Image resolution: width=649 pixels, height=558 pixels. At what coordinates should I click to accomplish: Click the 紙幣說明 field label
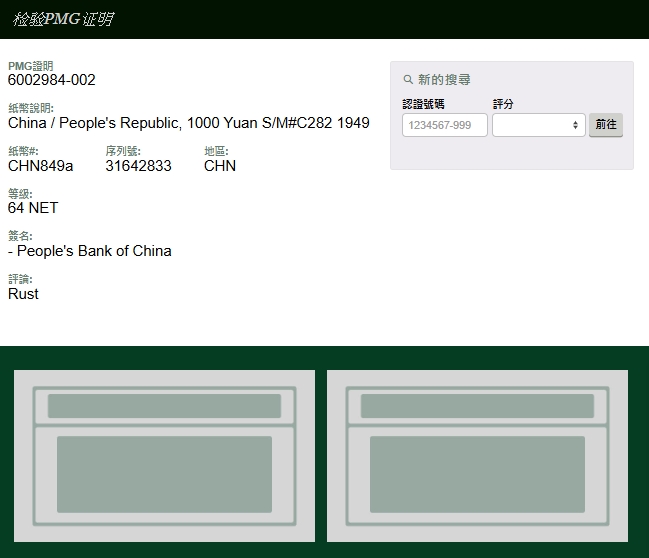coord(30,108)
